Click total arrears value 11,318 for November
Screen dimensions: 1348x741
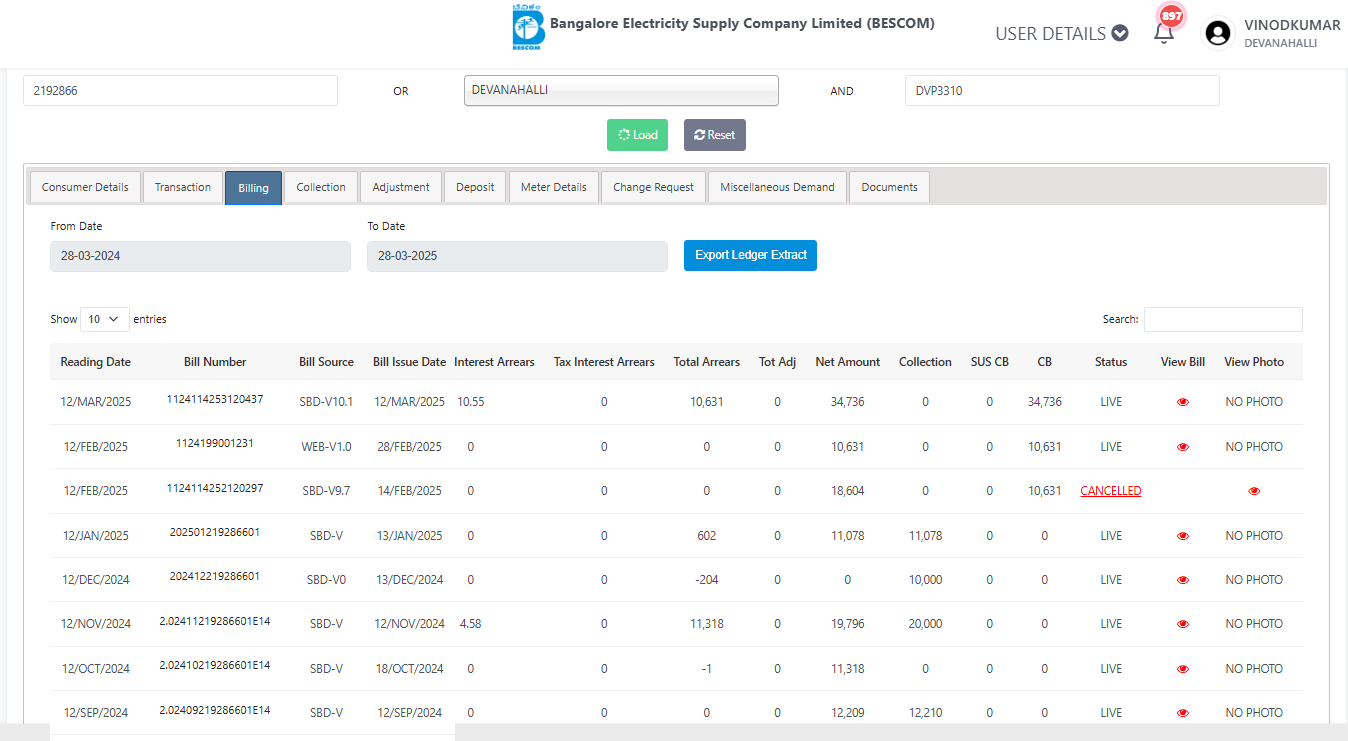click(707, 624)
